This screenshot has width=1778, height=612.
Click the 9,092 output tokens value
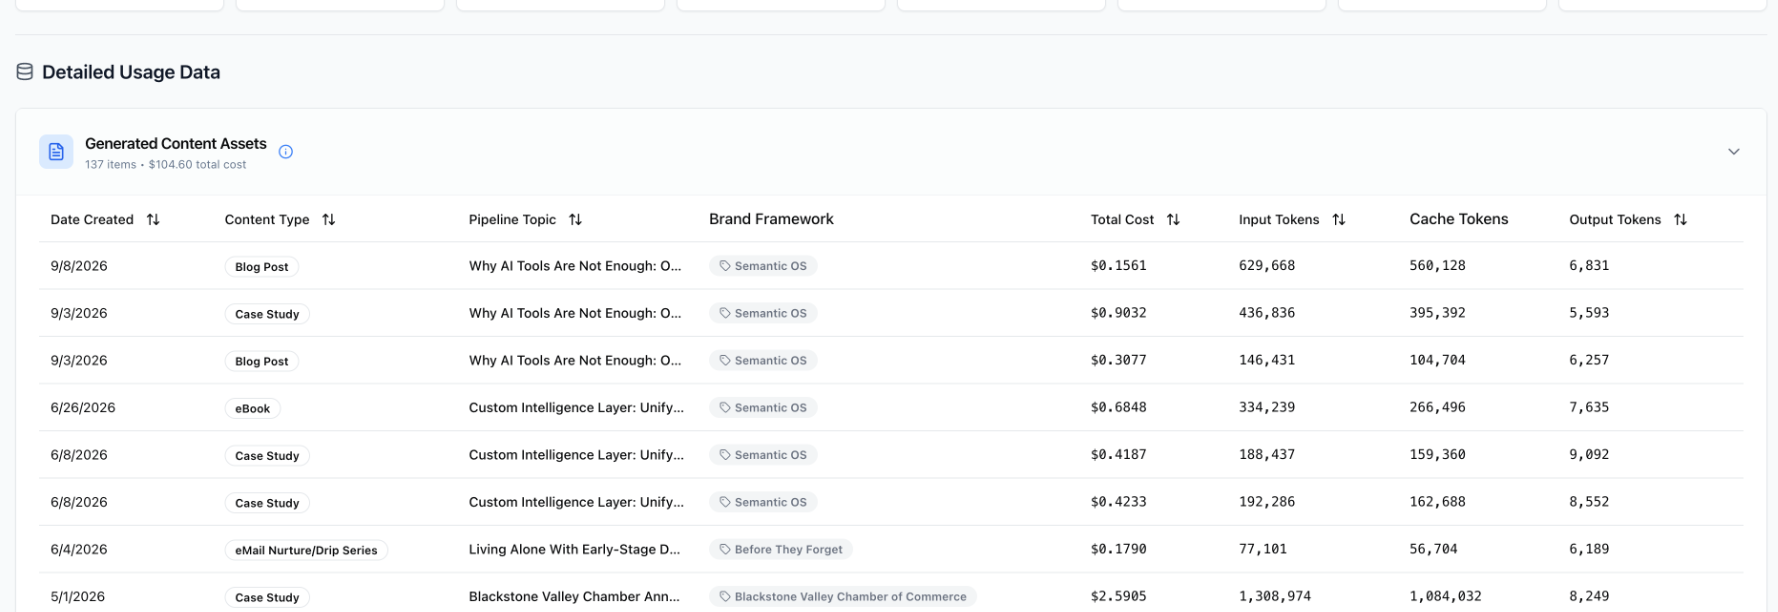coord(1589,455)
